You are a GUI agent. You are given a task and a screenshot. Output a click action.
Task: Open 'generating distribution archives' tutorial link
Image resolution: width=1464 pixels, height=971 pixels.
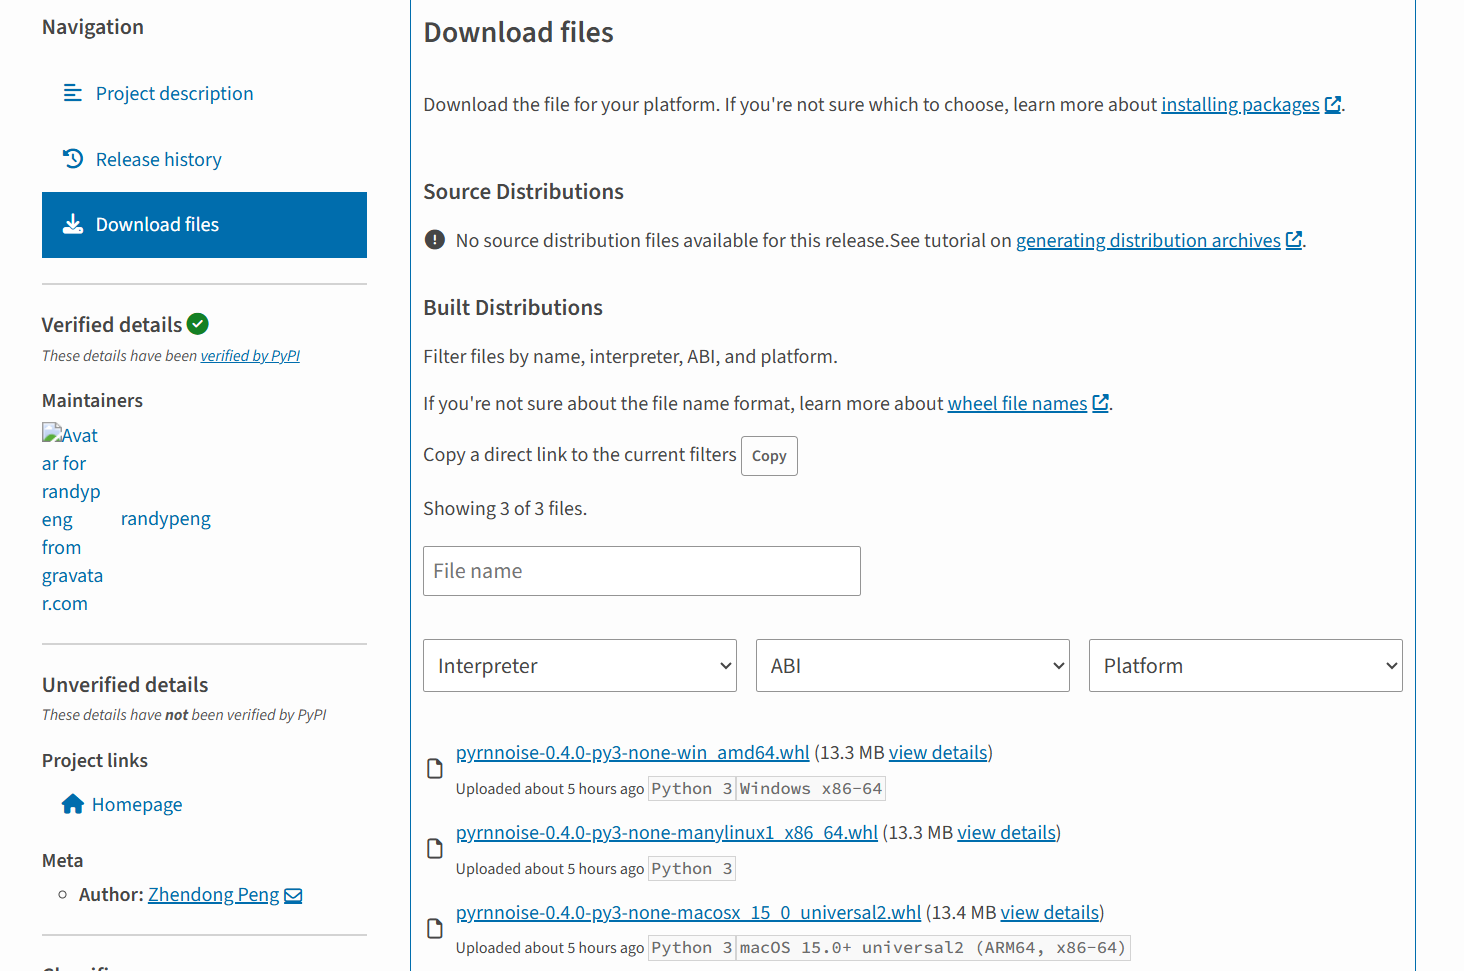pyautogui.click(x=1148, y=241)
